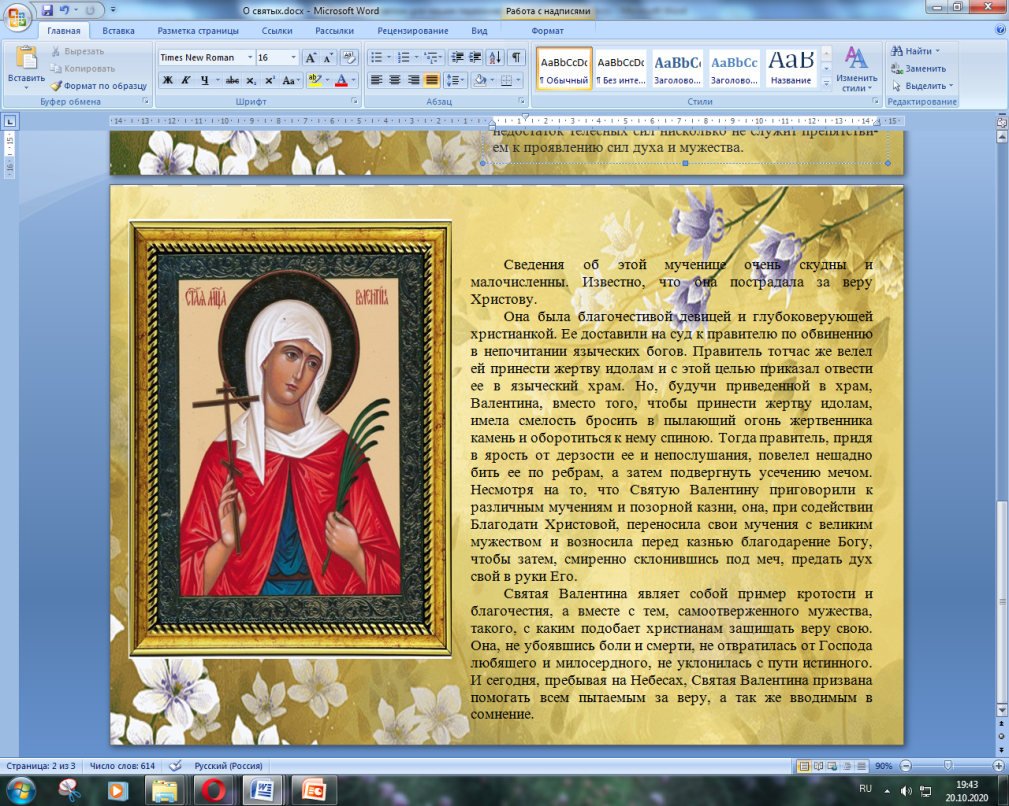1009x806 pixels.
Task: Switch to the Вставка ribbon tab
Action: pyautogui.click(x=118, y=31)
